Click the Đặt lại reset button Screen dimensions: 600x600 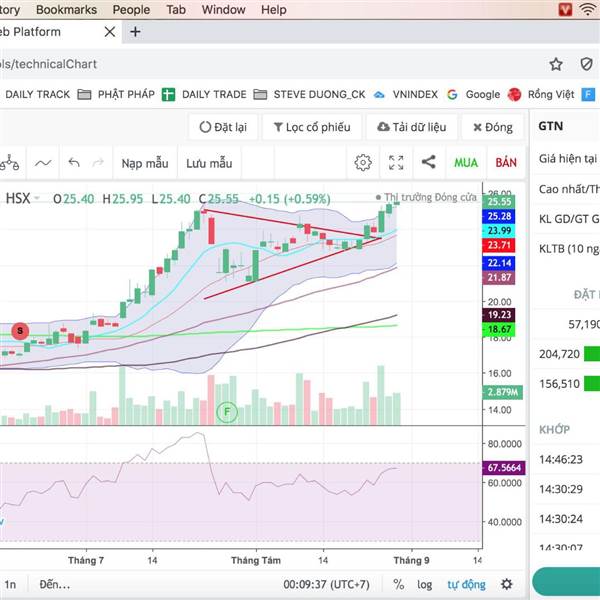(223, 127)
